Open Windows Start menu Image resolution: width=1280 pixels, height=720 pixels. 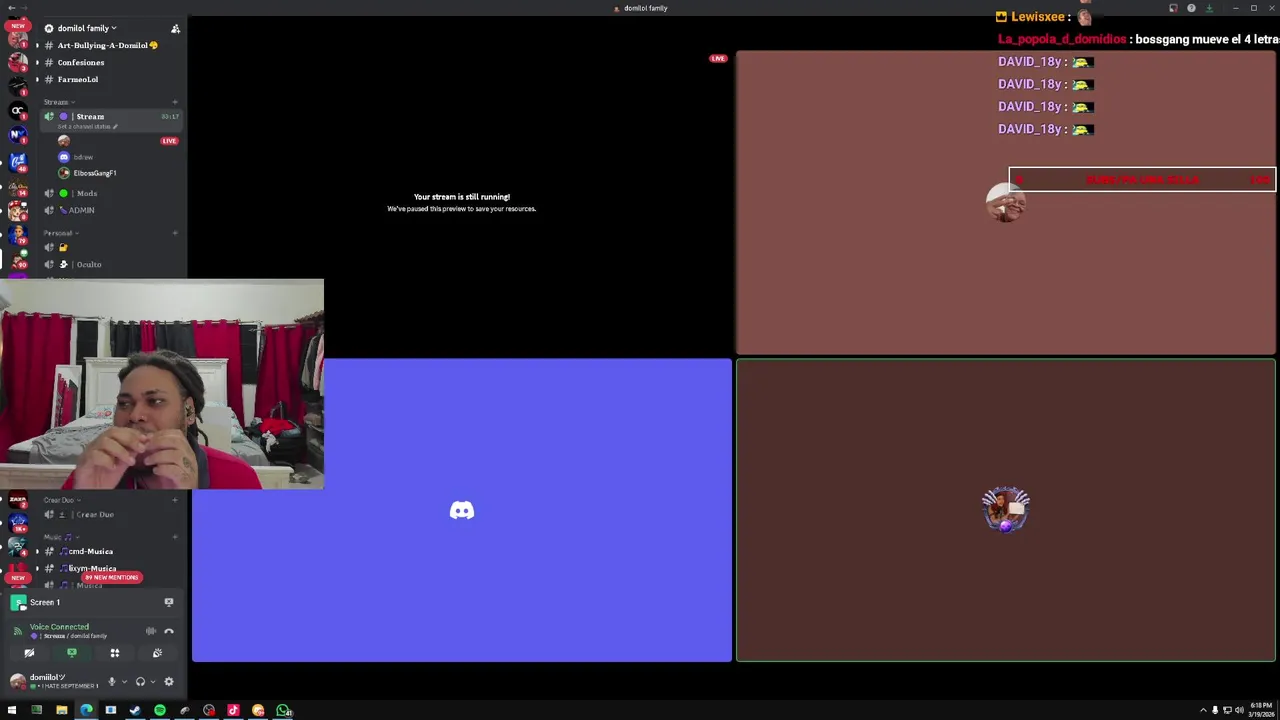tap(12, 711)
